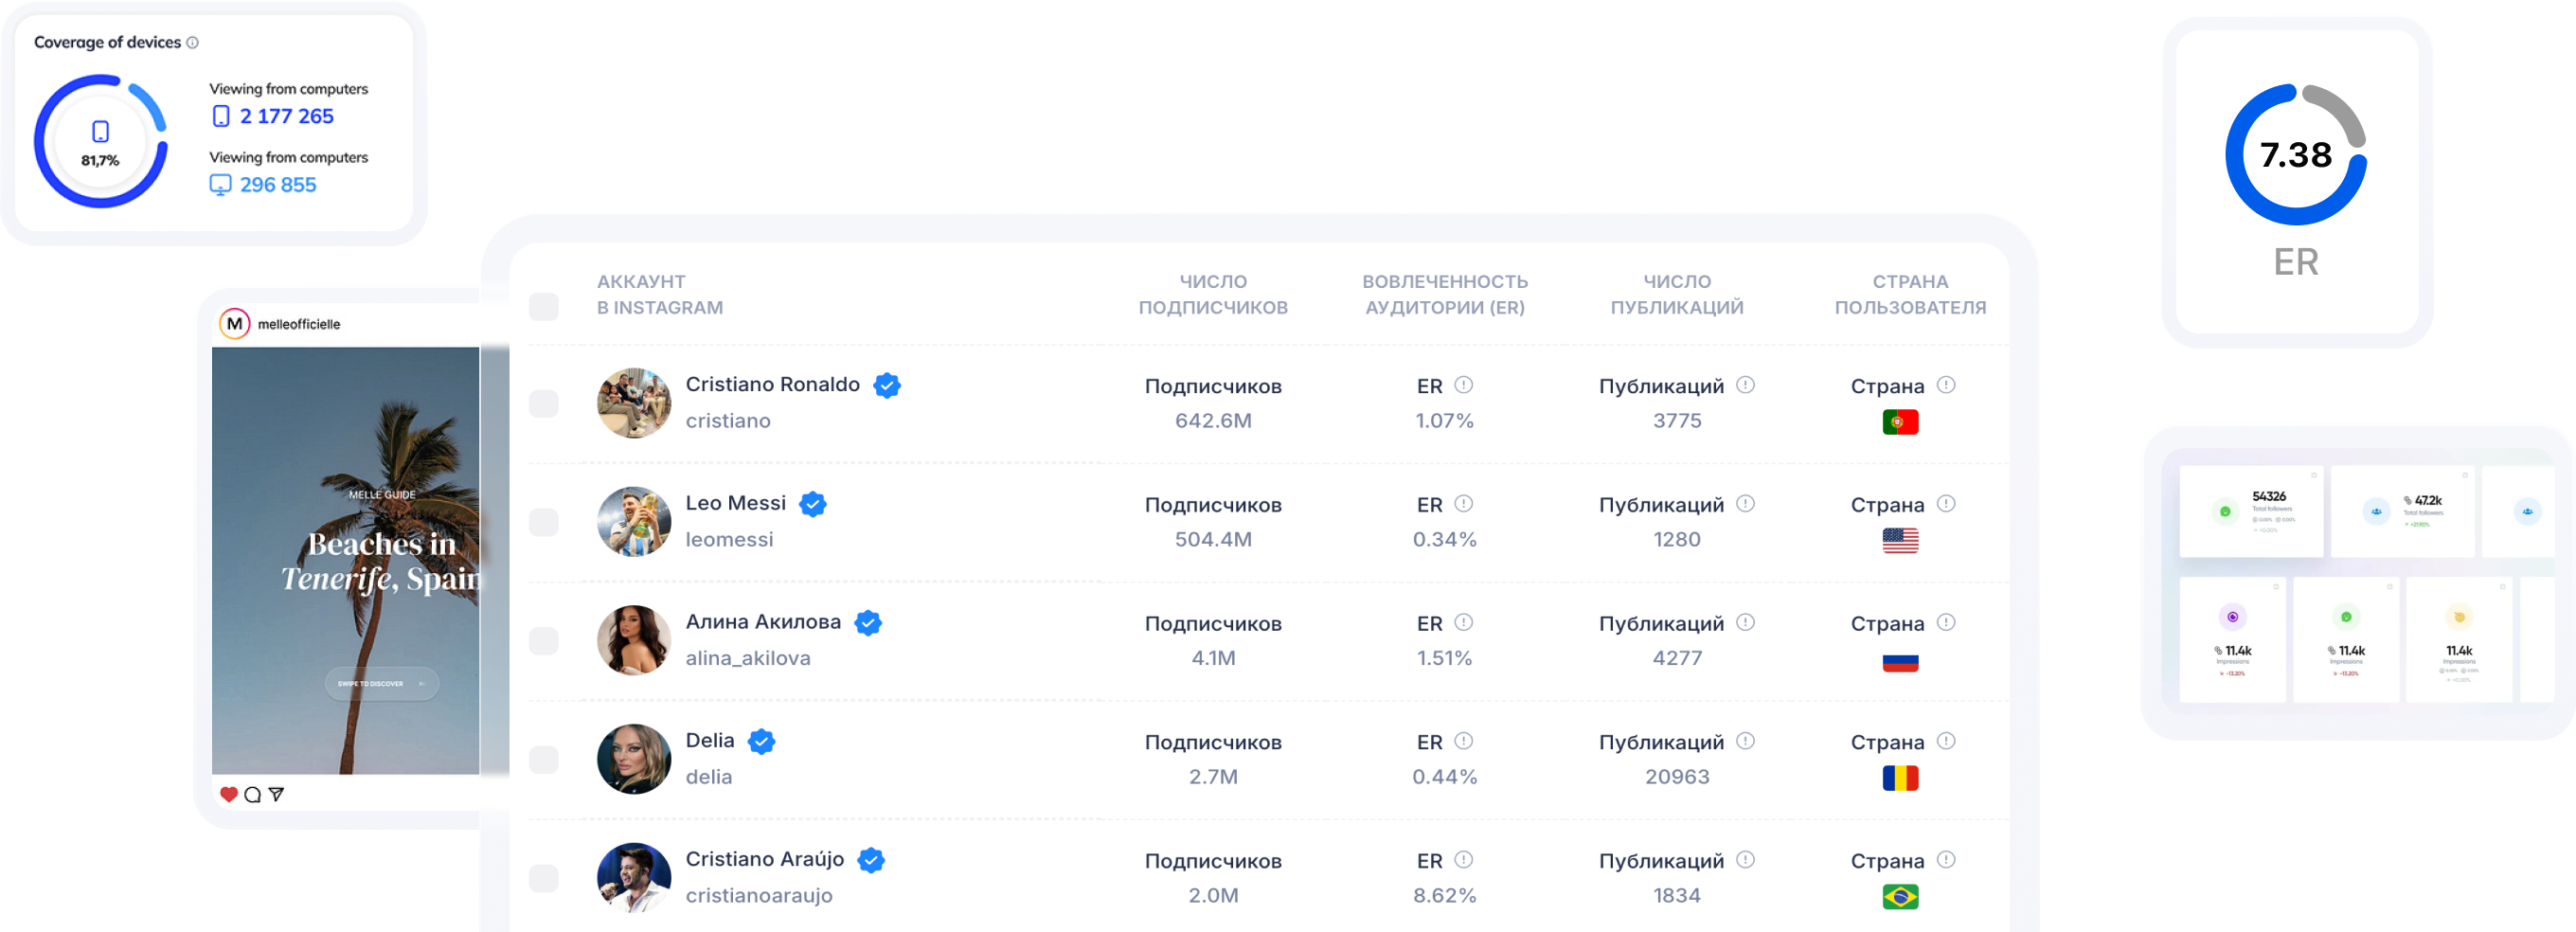Click the Публикаций info icon in Leo Messi's row
This screenshot has width=2576, height=932.
click(1745, 504)
